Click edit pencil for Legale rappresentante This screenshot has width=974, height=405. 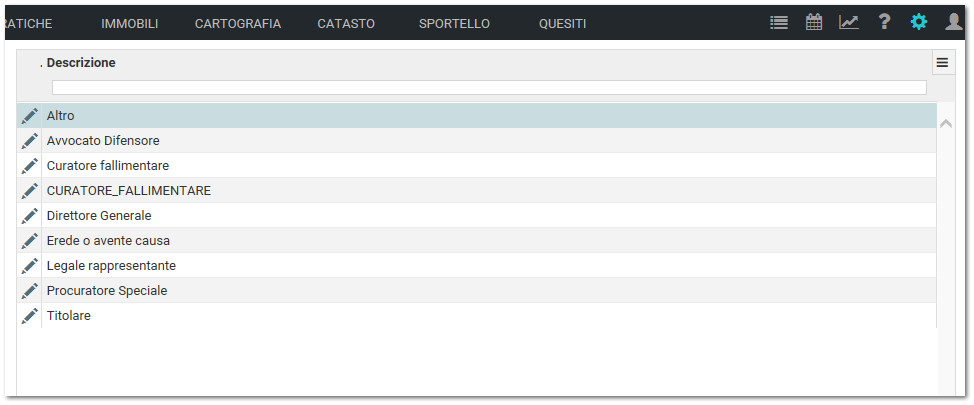point(29,265)
